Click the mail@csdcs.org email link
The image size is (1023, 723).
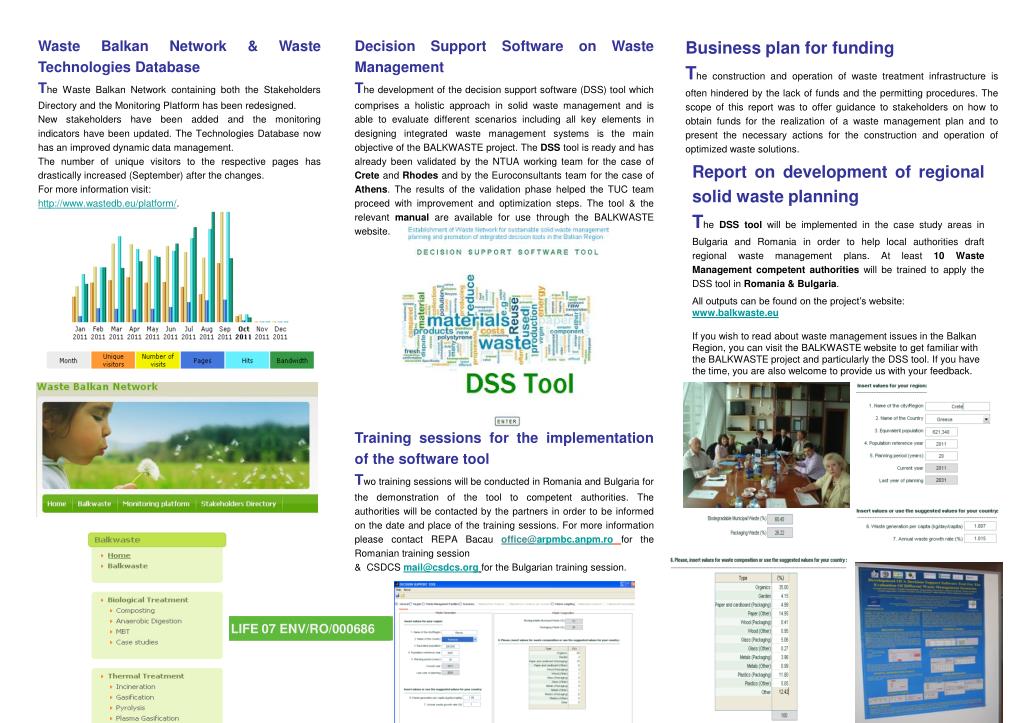pyautogui.click(x=440, y=568)
